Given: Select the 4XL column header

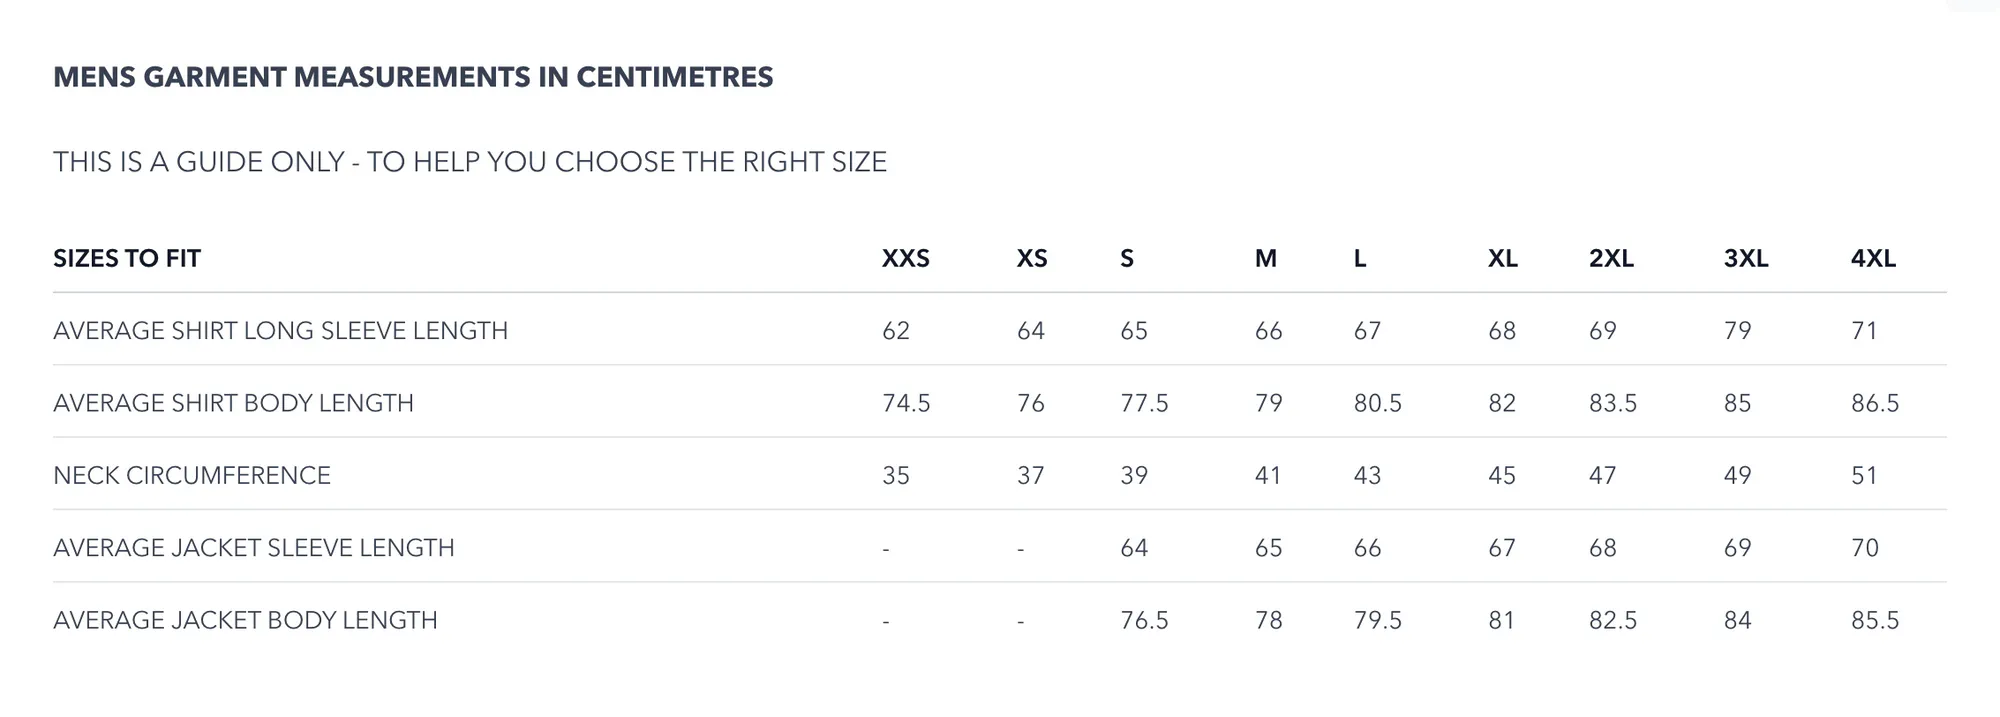Looking at the screenshot, I should [1874, 258].
